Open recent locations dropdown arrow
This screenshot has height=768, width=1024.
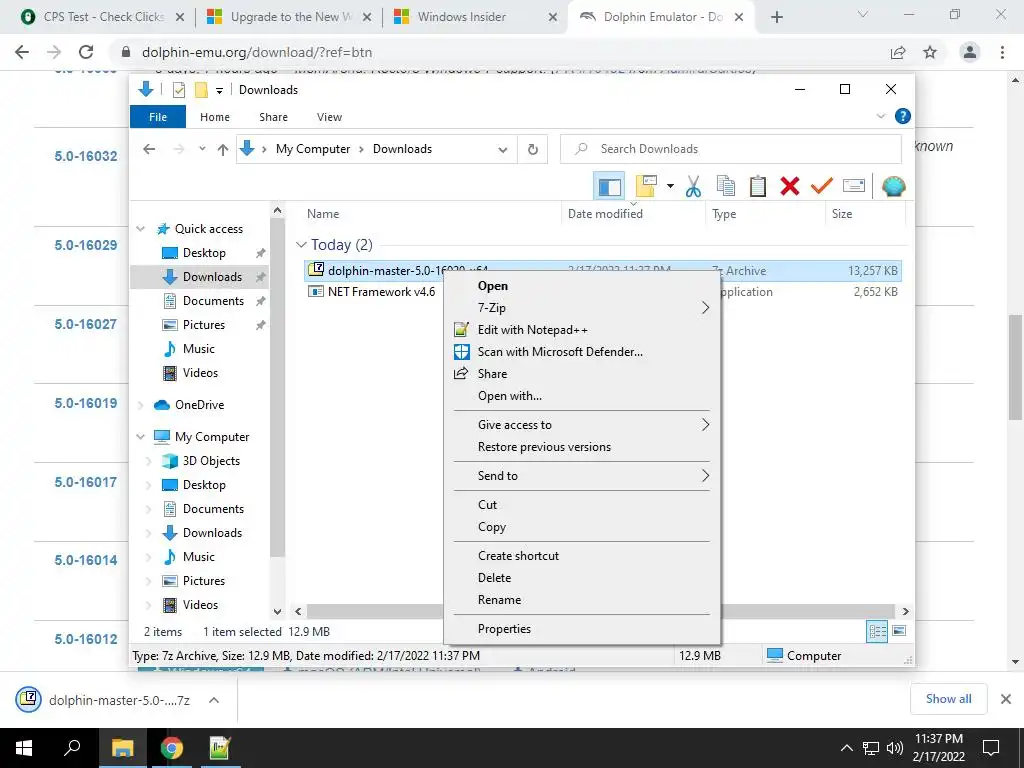202,149
